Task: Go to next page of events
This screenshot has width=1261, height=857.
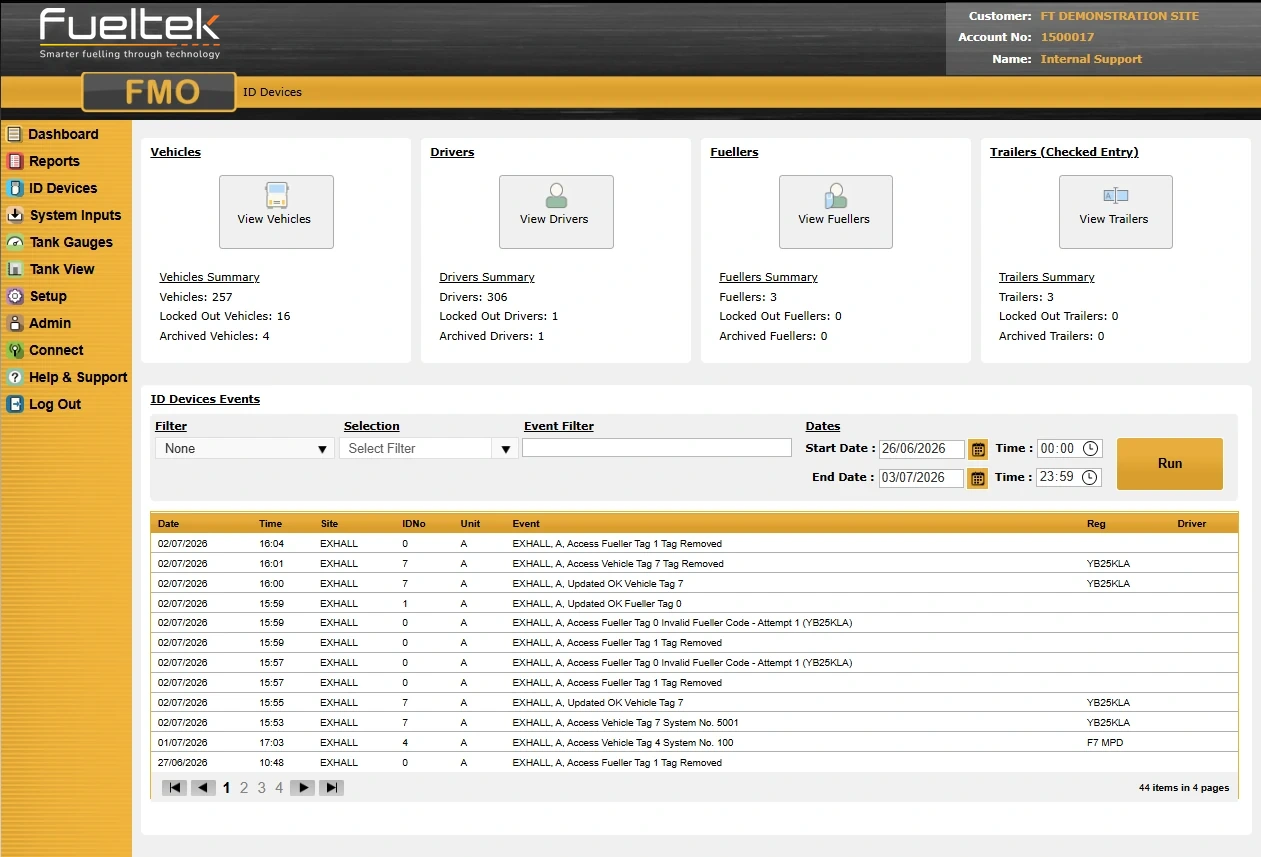Action: [x=302, y=788]
